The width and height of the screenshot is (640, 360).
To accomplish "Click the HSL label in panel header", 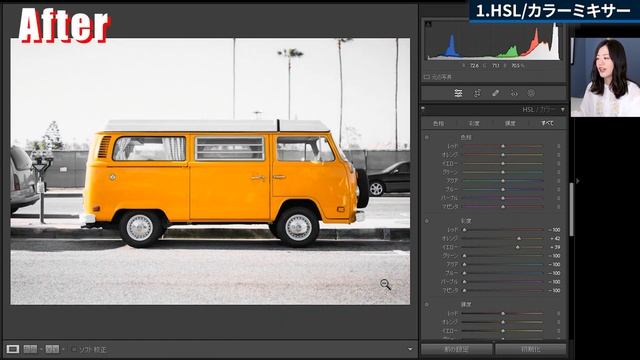I will pos(529,109).
